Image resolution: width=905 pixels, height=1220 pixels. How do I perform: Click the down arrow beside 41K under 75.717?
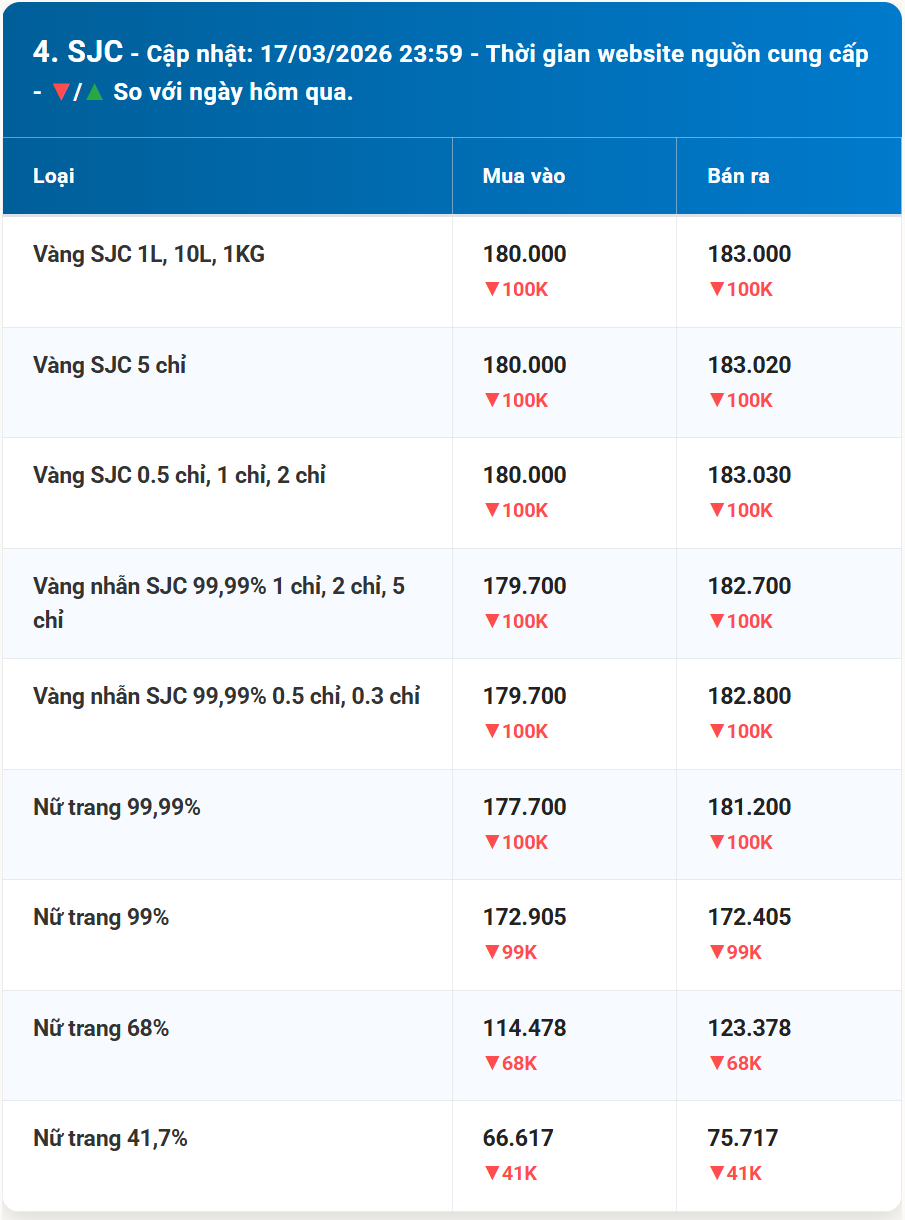(716, 1173)
